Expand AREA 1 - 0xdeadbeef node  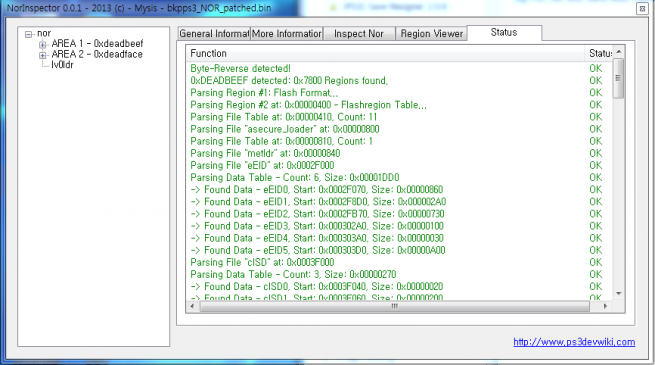tap(42, 45)
